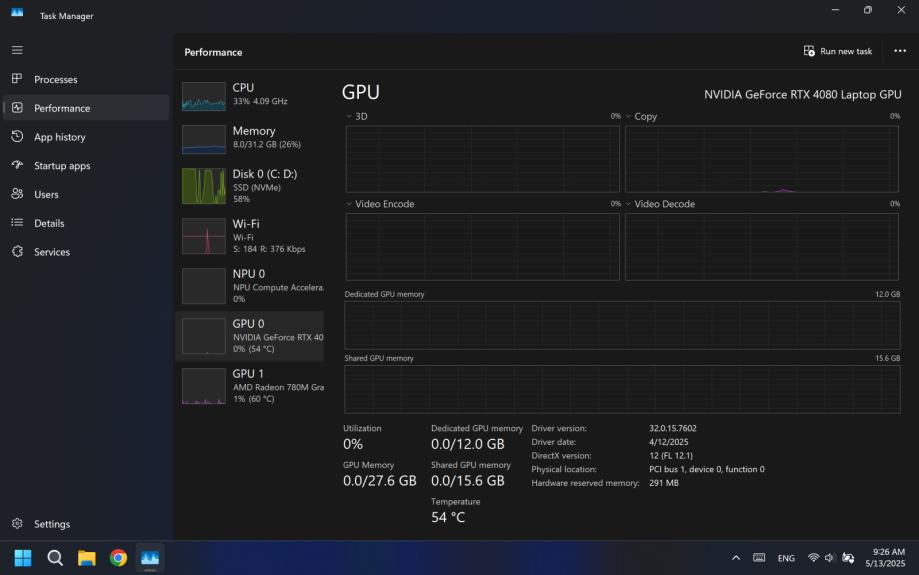Screen dimensions: 919x575
Task: Open File Explorer from taskbar
Action: [87, 557]
